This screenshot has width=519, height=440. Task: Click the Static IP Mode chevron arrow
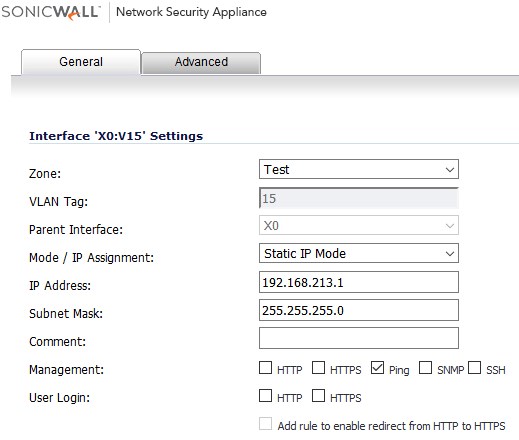(x=450, y=254)
